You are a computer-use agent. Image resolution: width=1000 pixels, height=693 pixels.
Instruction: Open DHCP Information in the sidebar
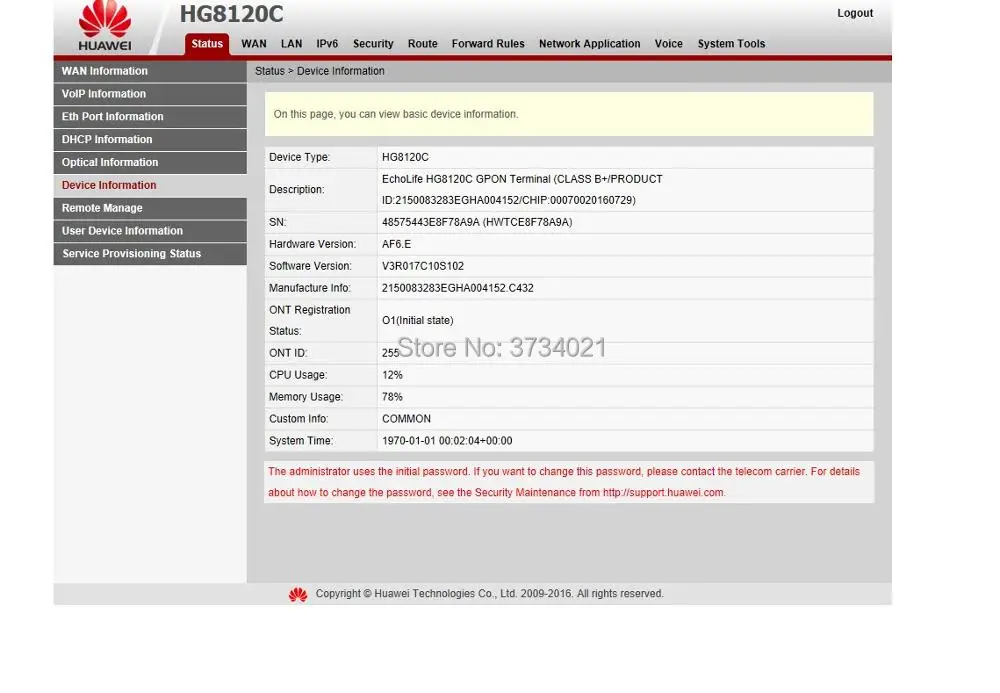click(150, 140)
